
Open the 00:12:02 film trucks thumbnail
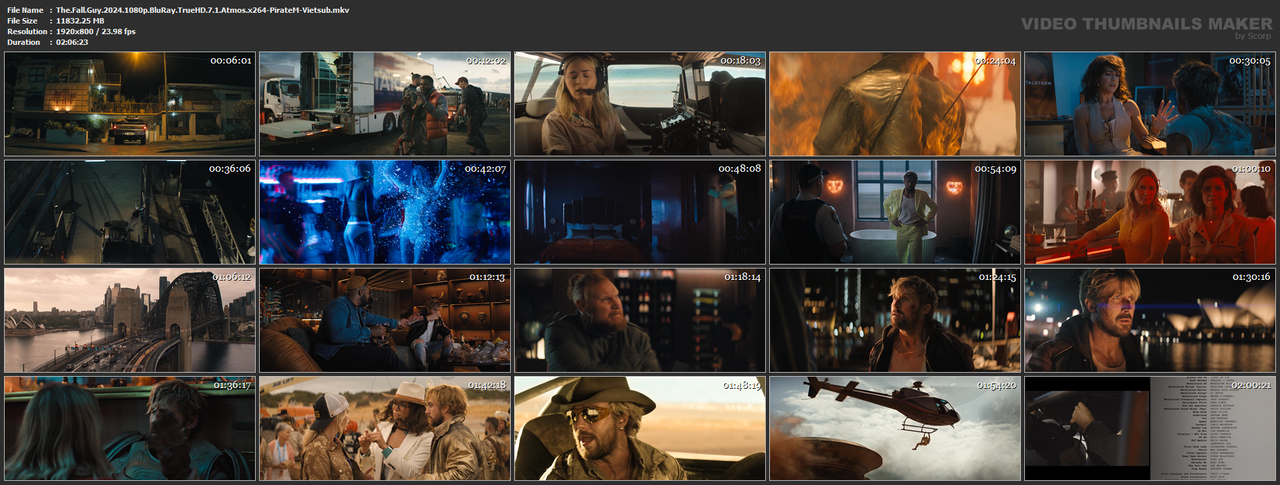385,104
